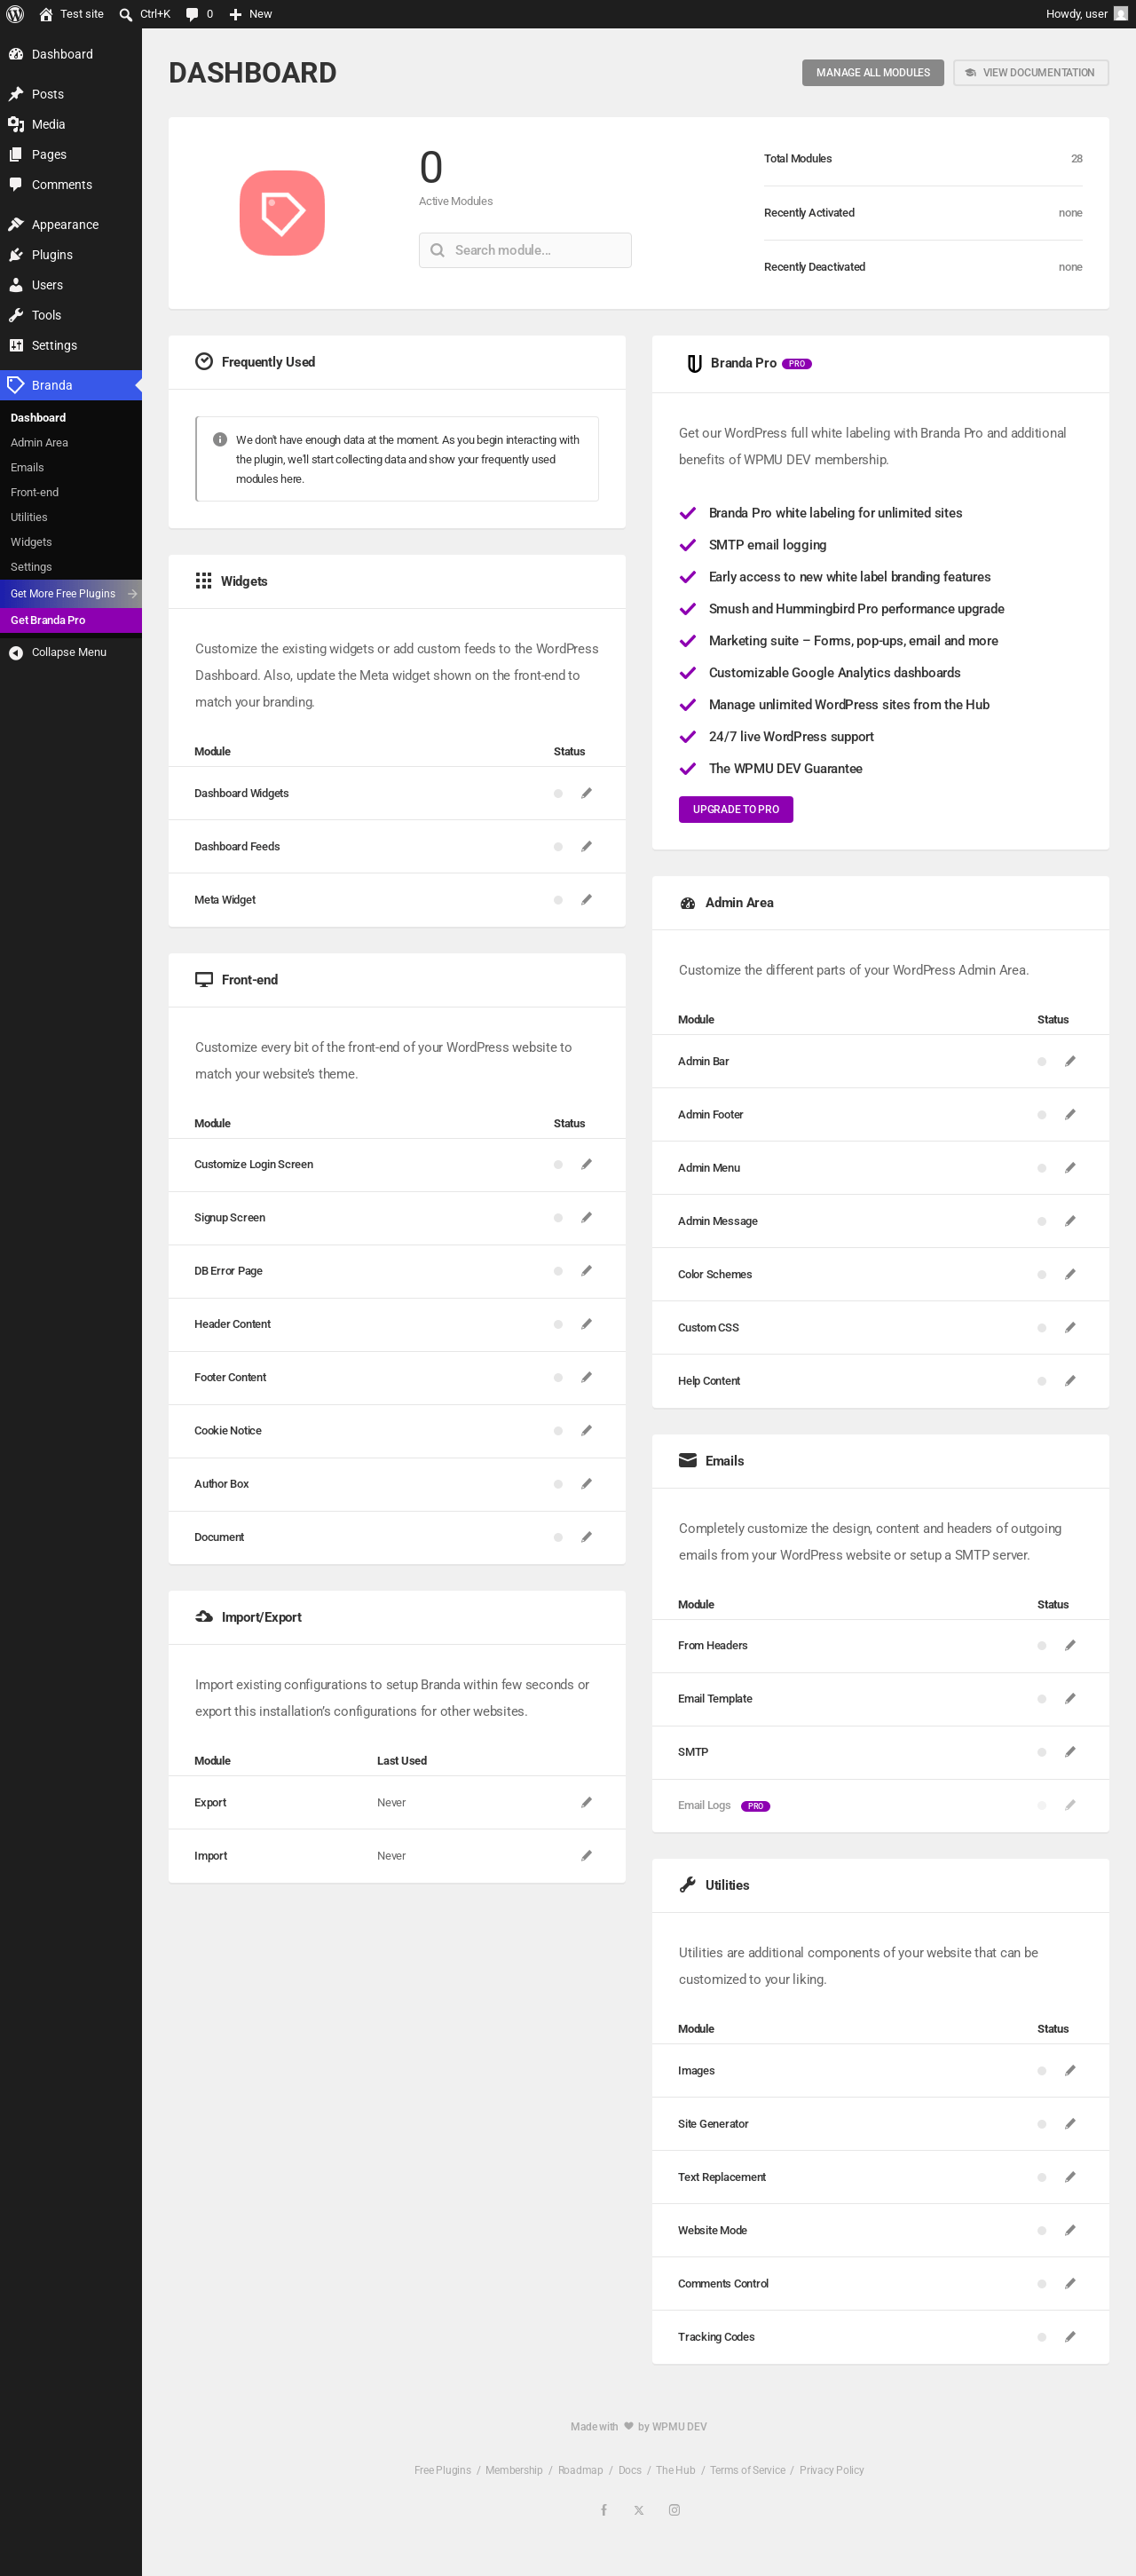Click Manage All Modules button
1136x2576 pixels.
coord(872,73)
